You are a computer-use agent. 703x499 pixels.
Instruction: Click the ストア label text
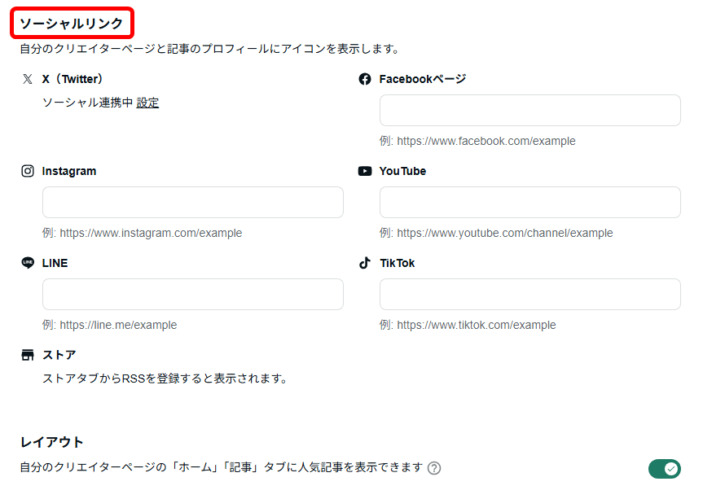tap(59, 355)
